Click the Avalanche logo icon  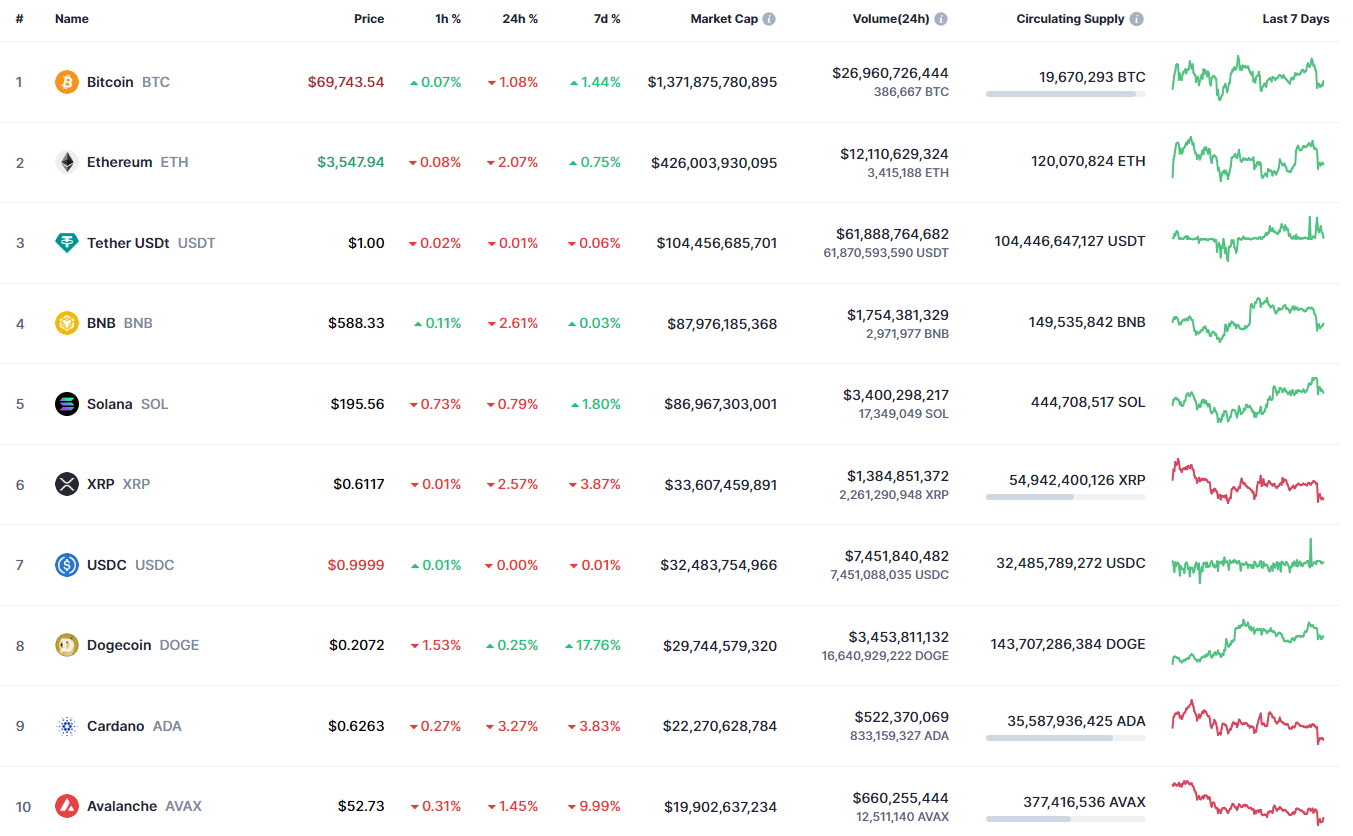tap(67, 806)
